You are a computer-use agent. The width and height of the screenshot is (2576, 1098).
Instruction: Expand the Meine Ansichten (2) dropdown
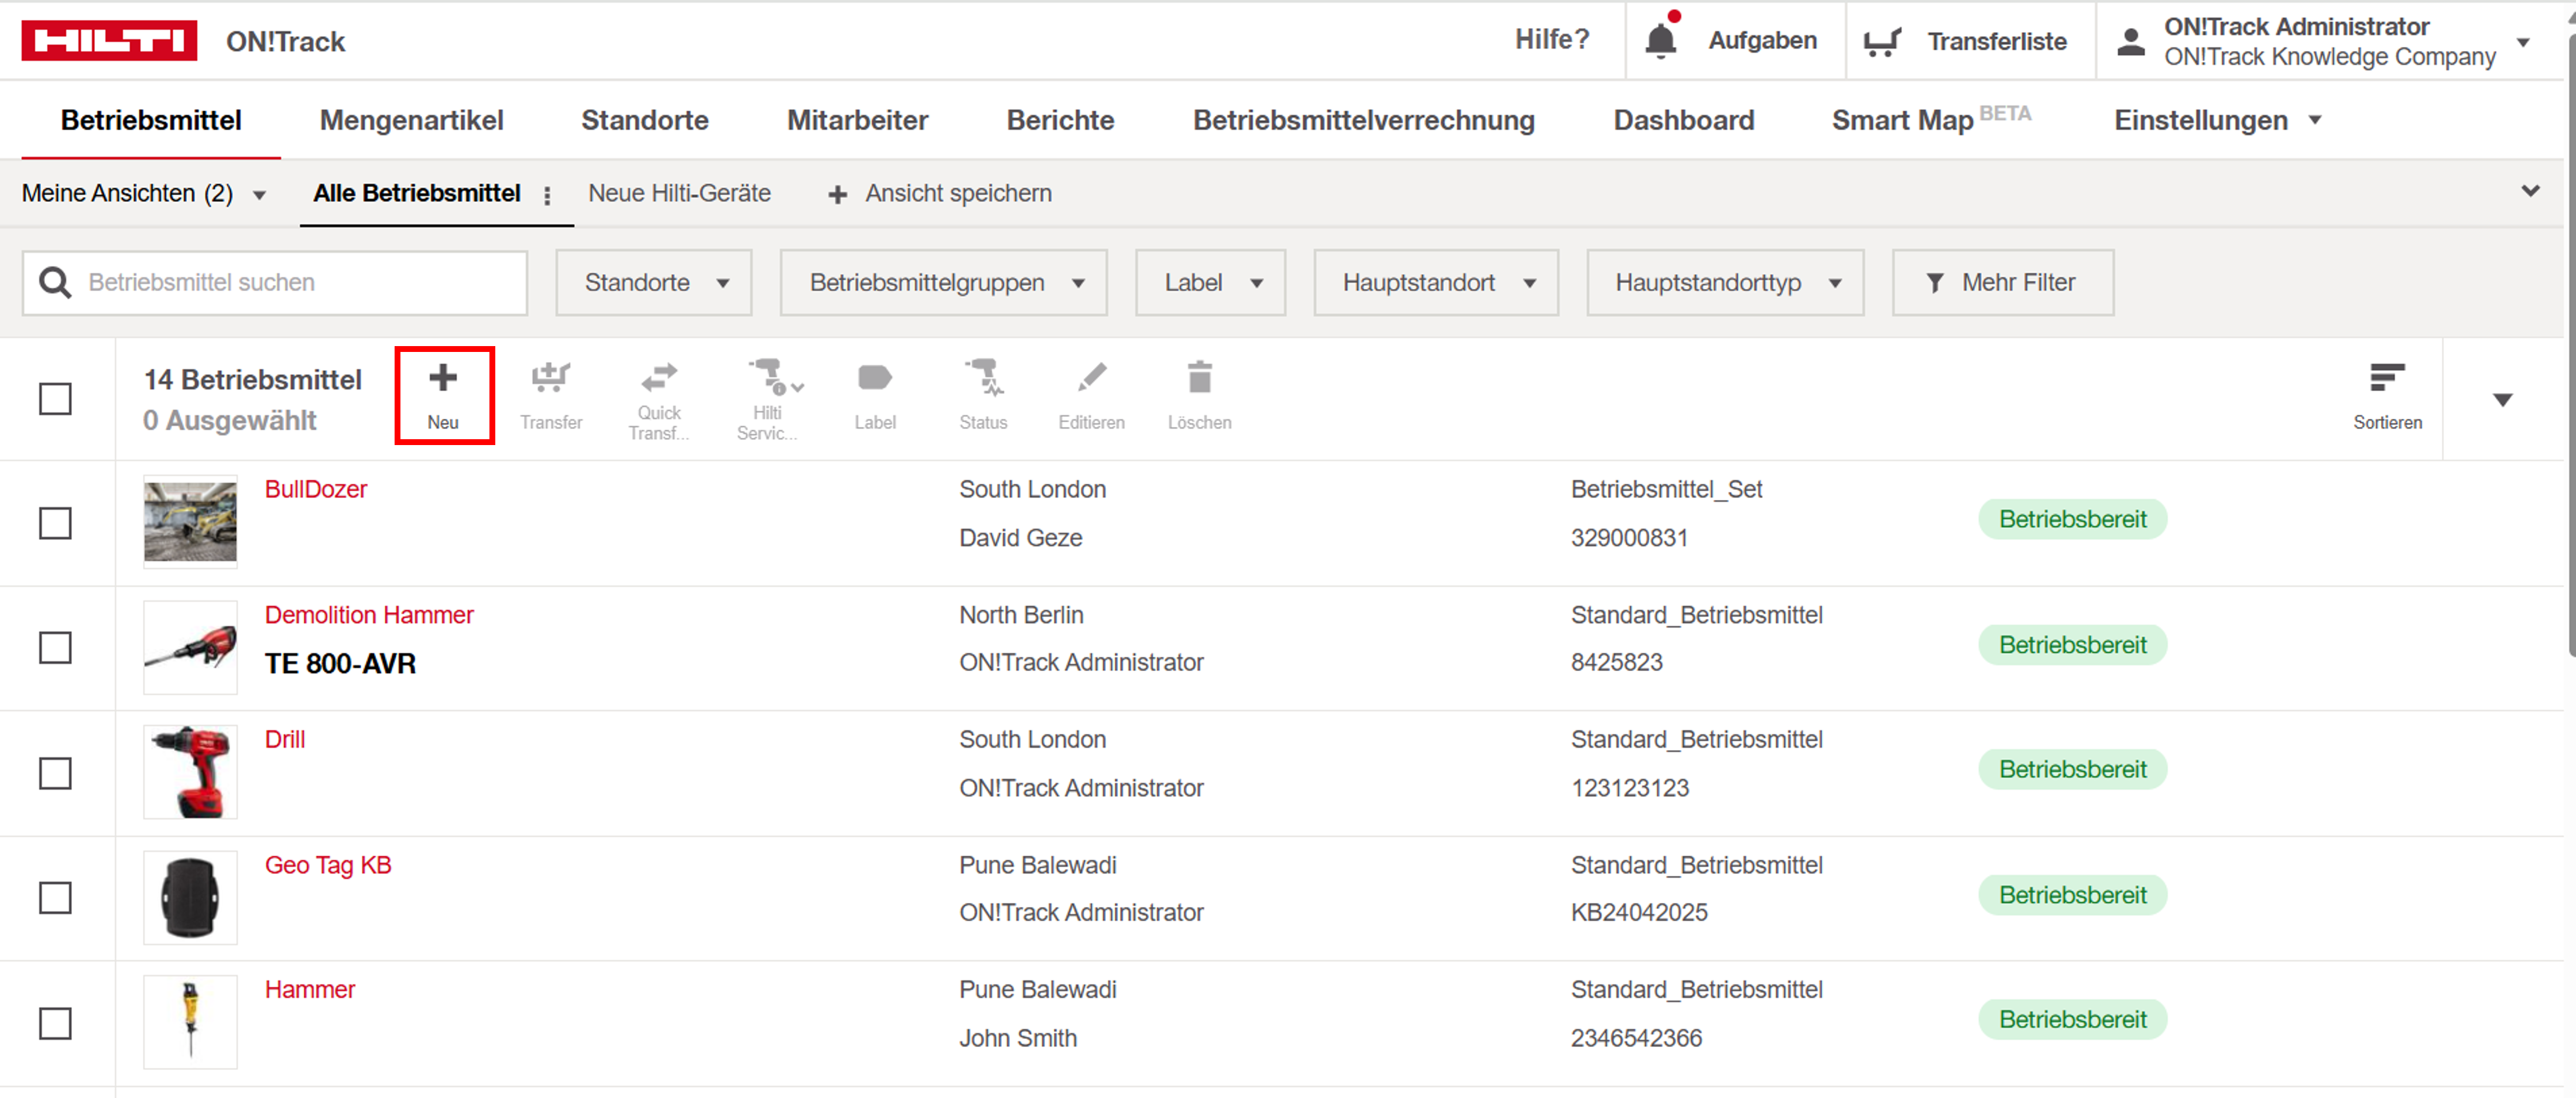[144, 194]
